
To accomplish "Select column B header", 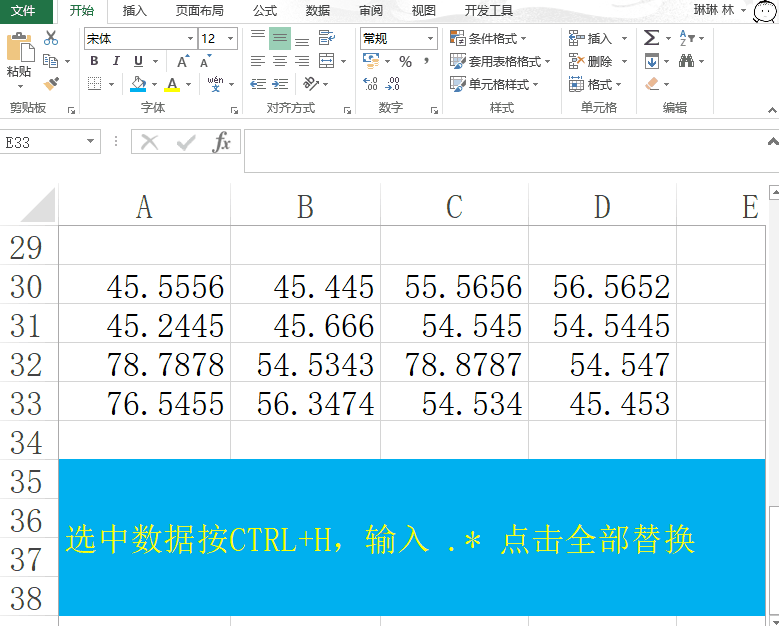I will [x=305, y=206].
